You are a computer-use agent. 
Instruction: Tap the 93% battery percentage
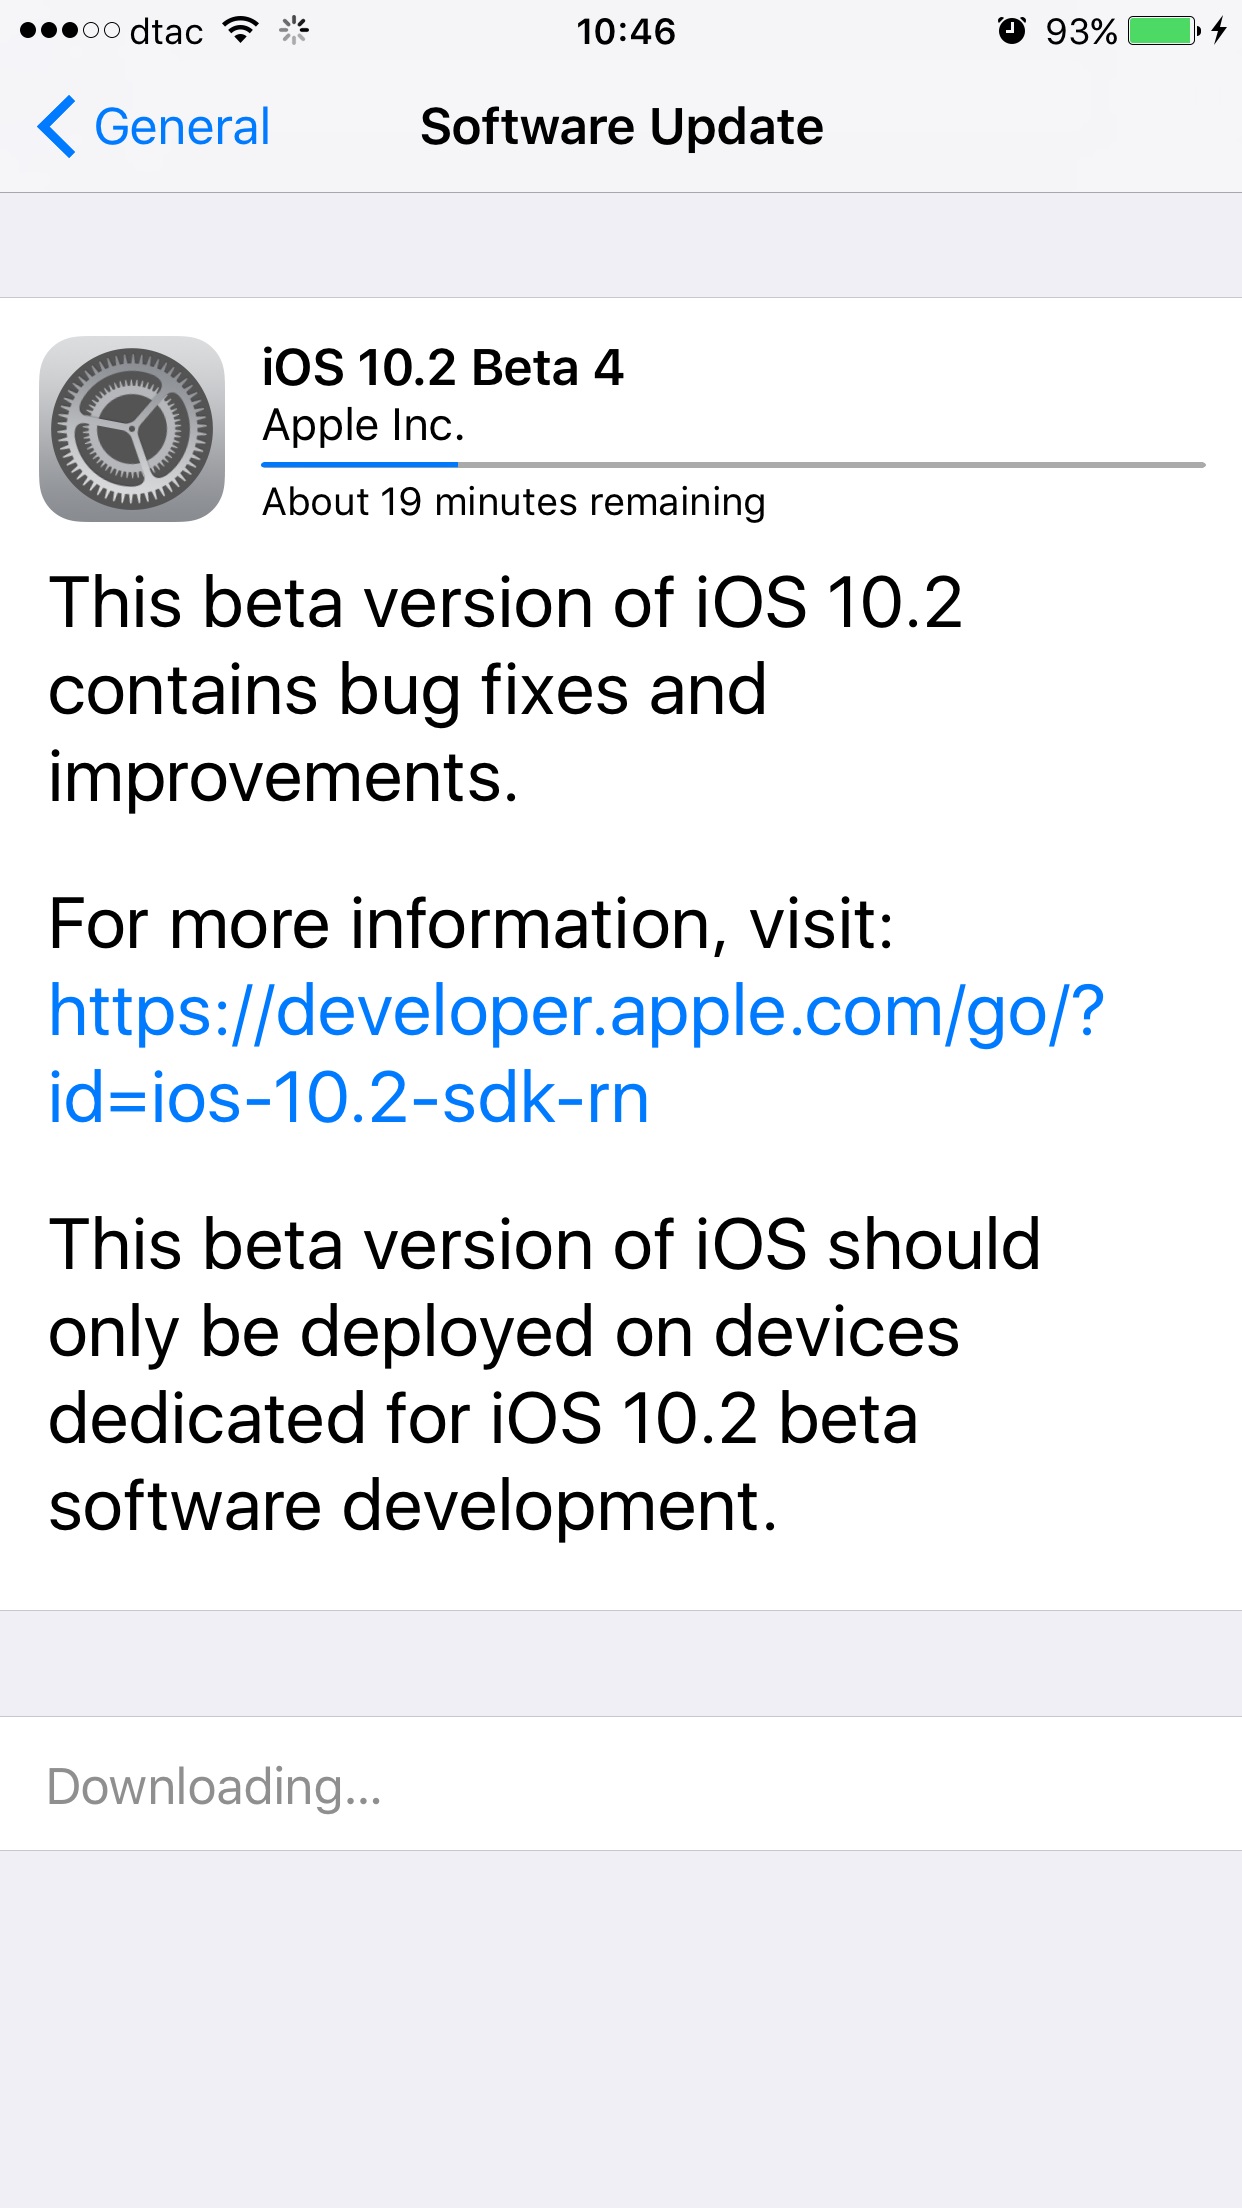coord(1080,32)
